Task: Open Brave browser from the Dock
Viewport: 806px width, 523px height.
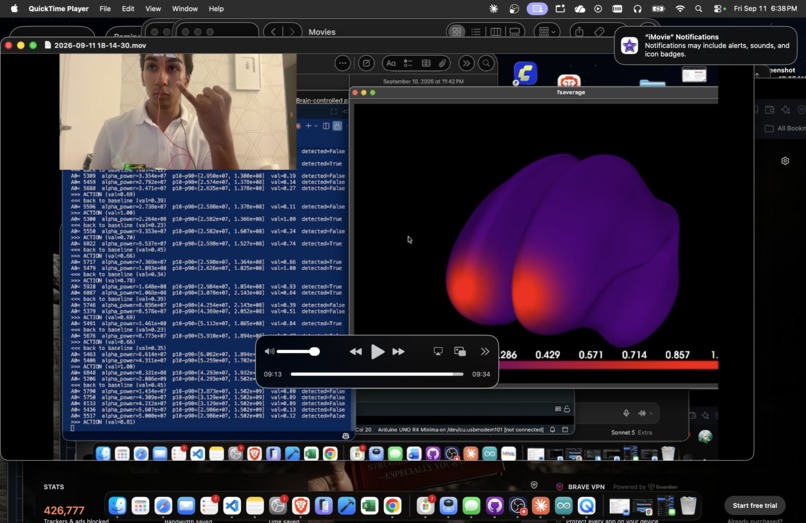Action: click(301, 506)
